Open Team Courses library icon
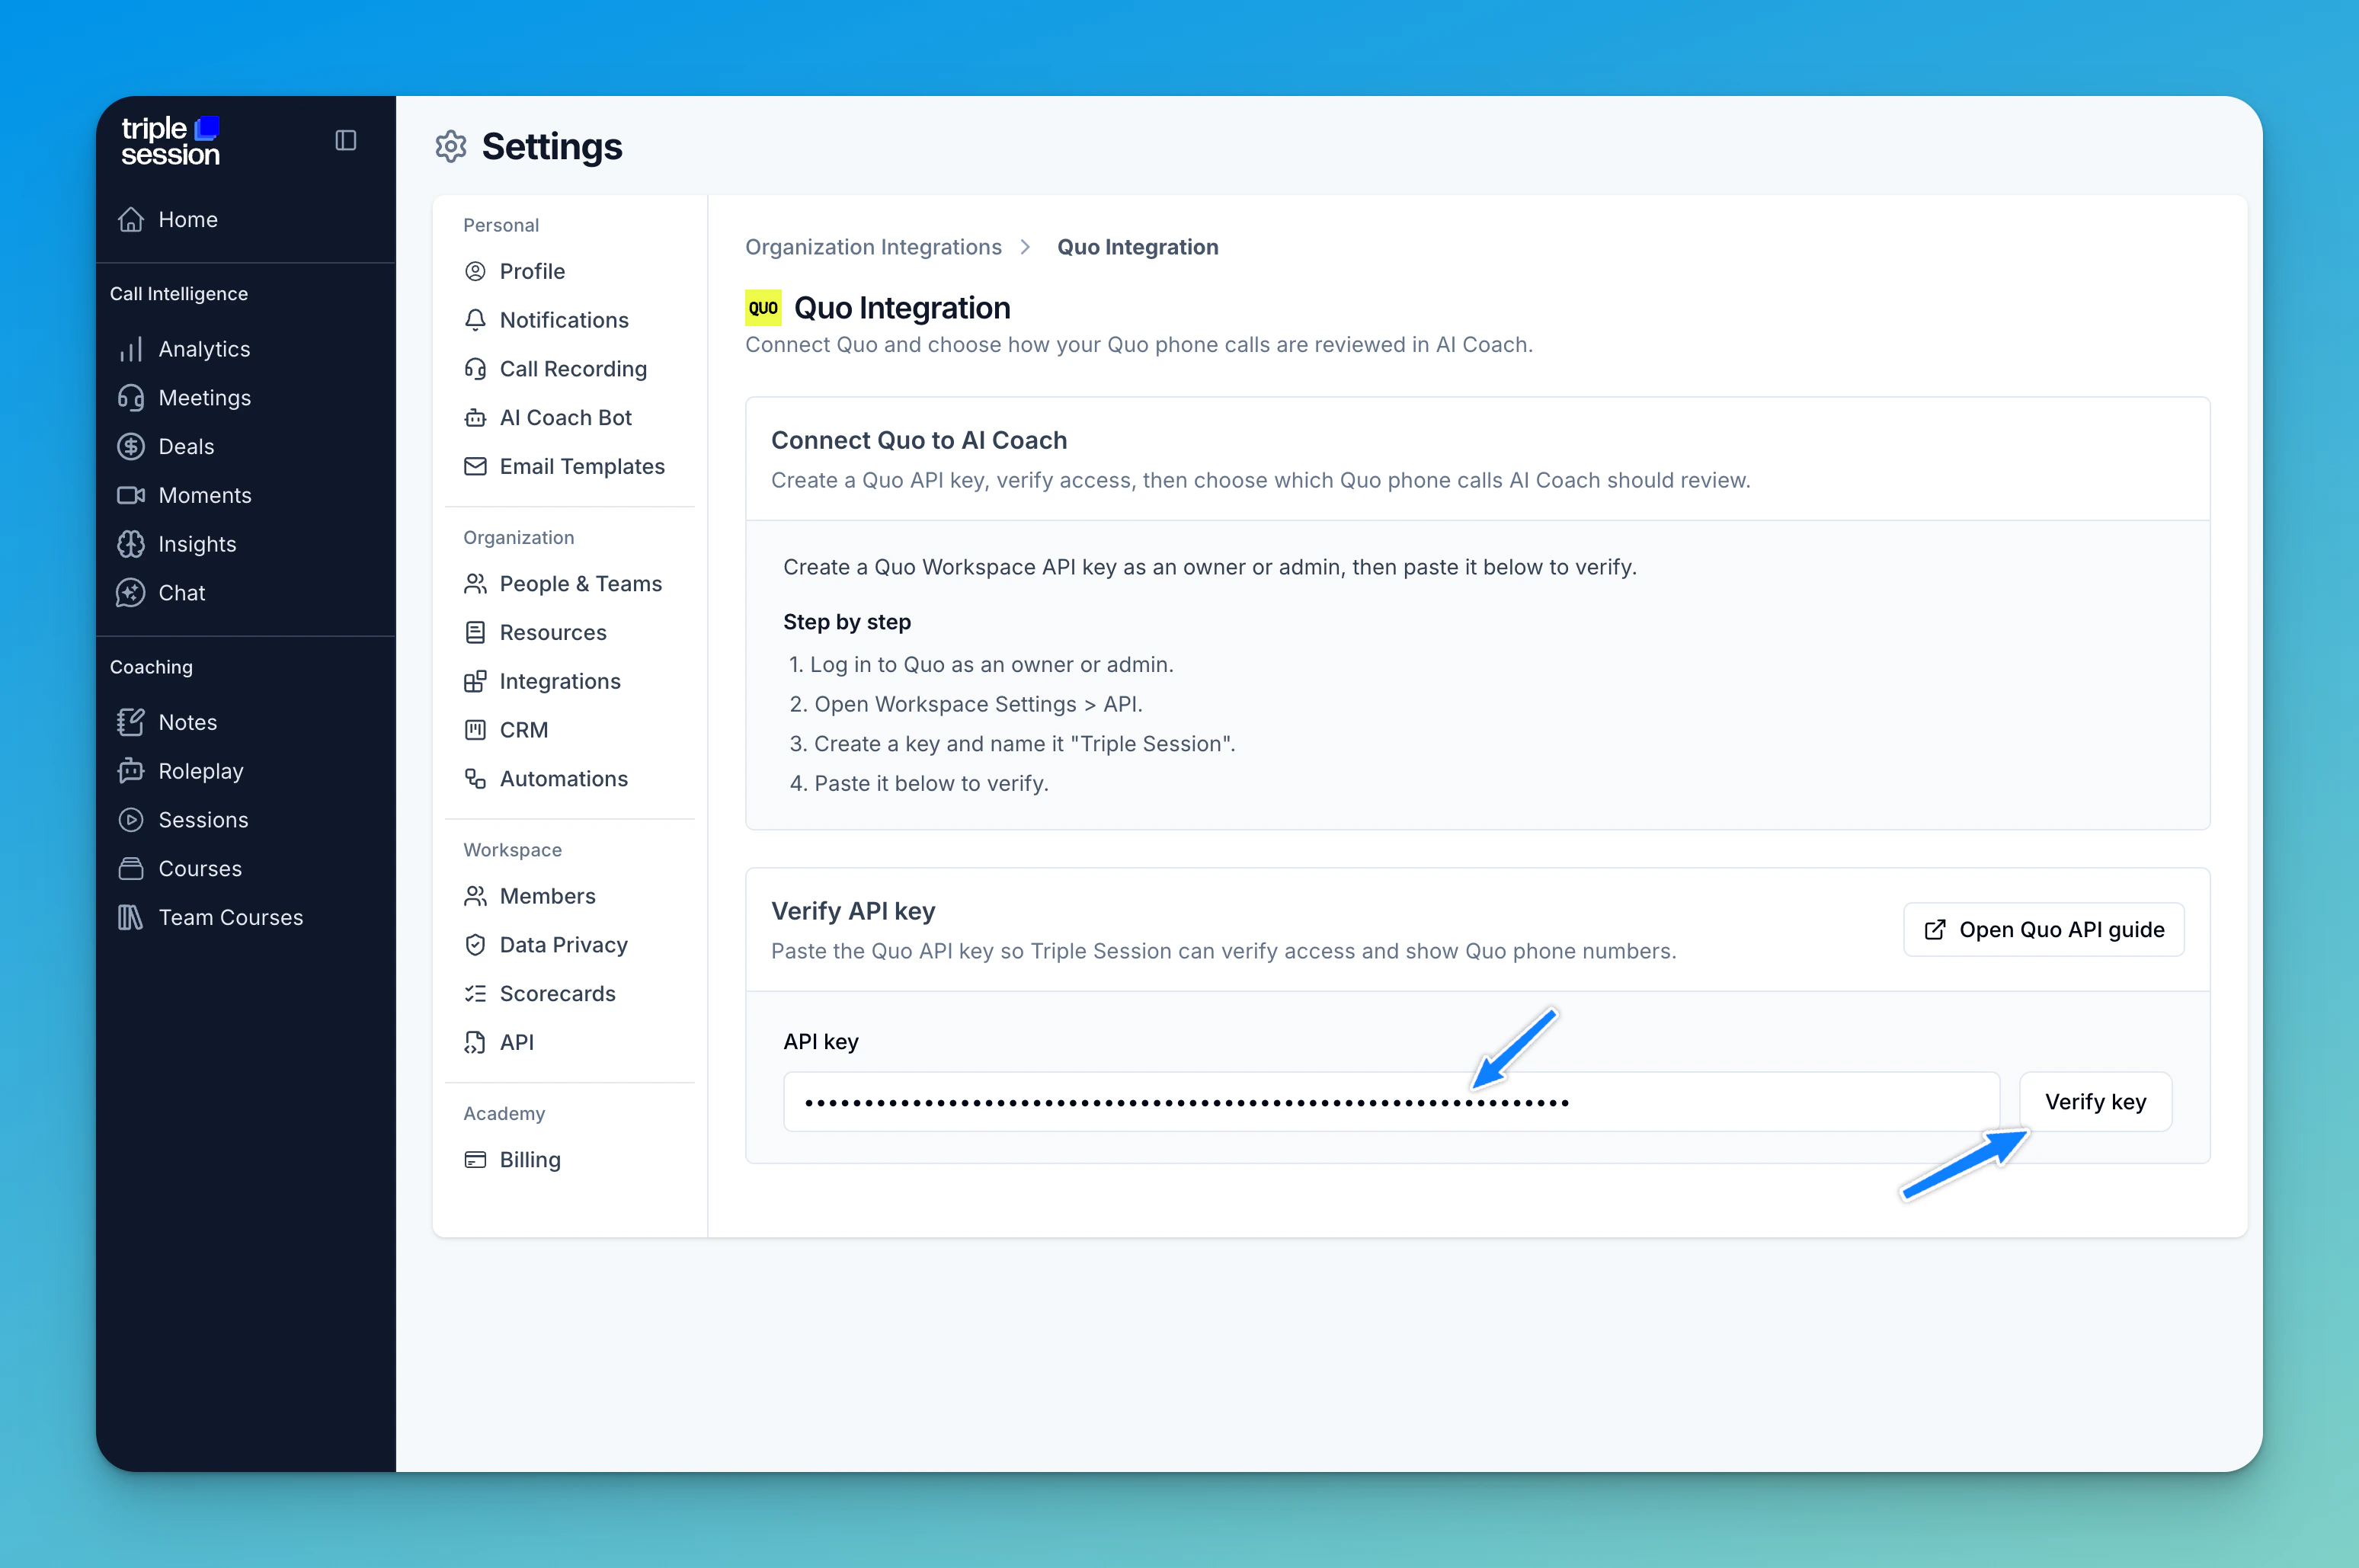Viewport: 2359px width, 1568px height. [x=131, y=918]
